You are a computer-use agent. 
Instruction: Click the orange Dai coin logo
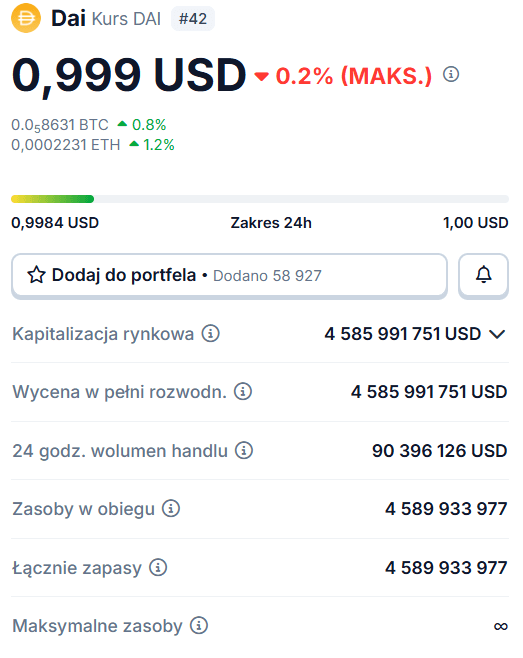(26, 18)
